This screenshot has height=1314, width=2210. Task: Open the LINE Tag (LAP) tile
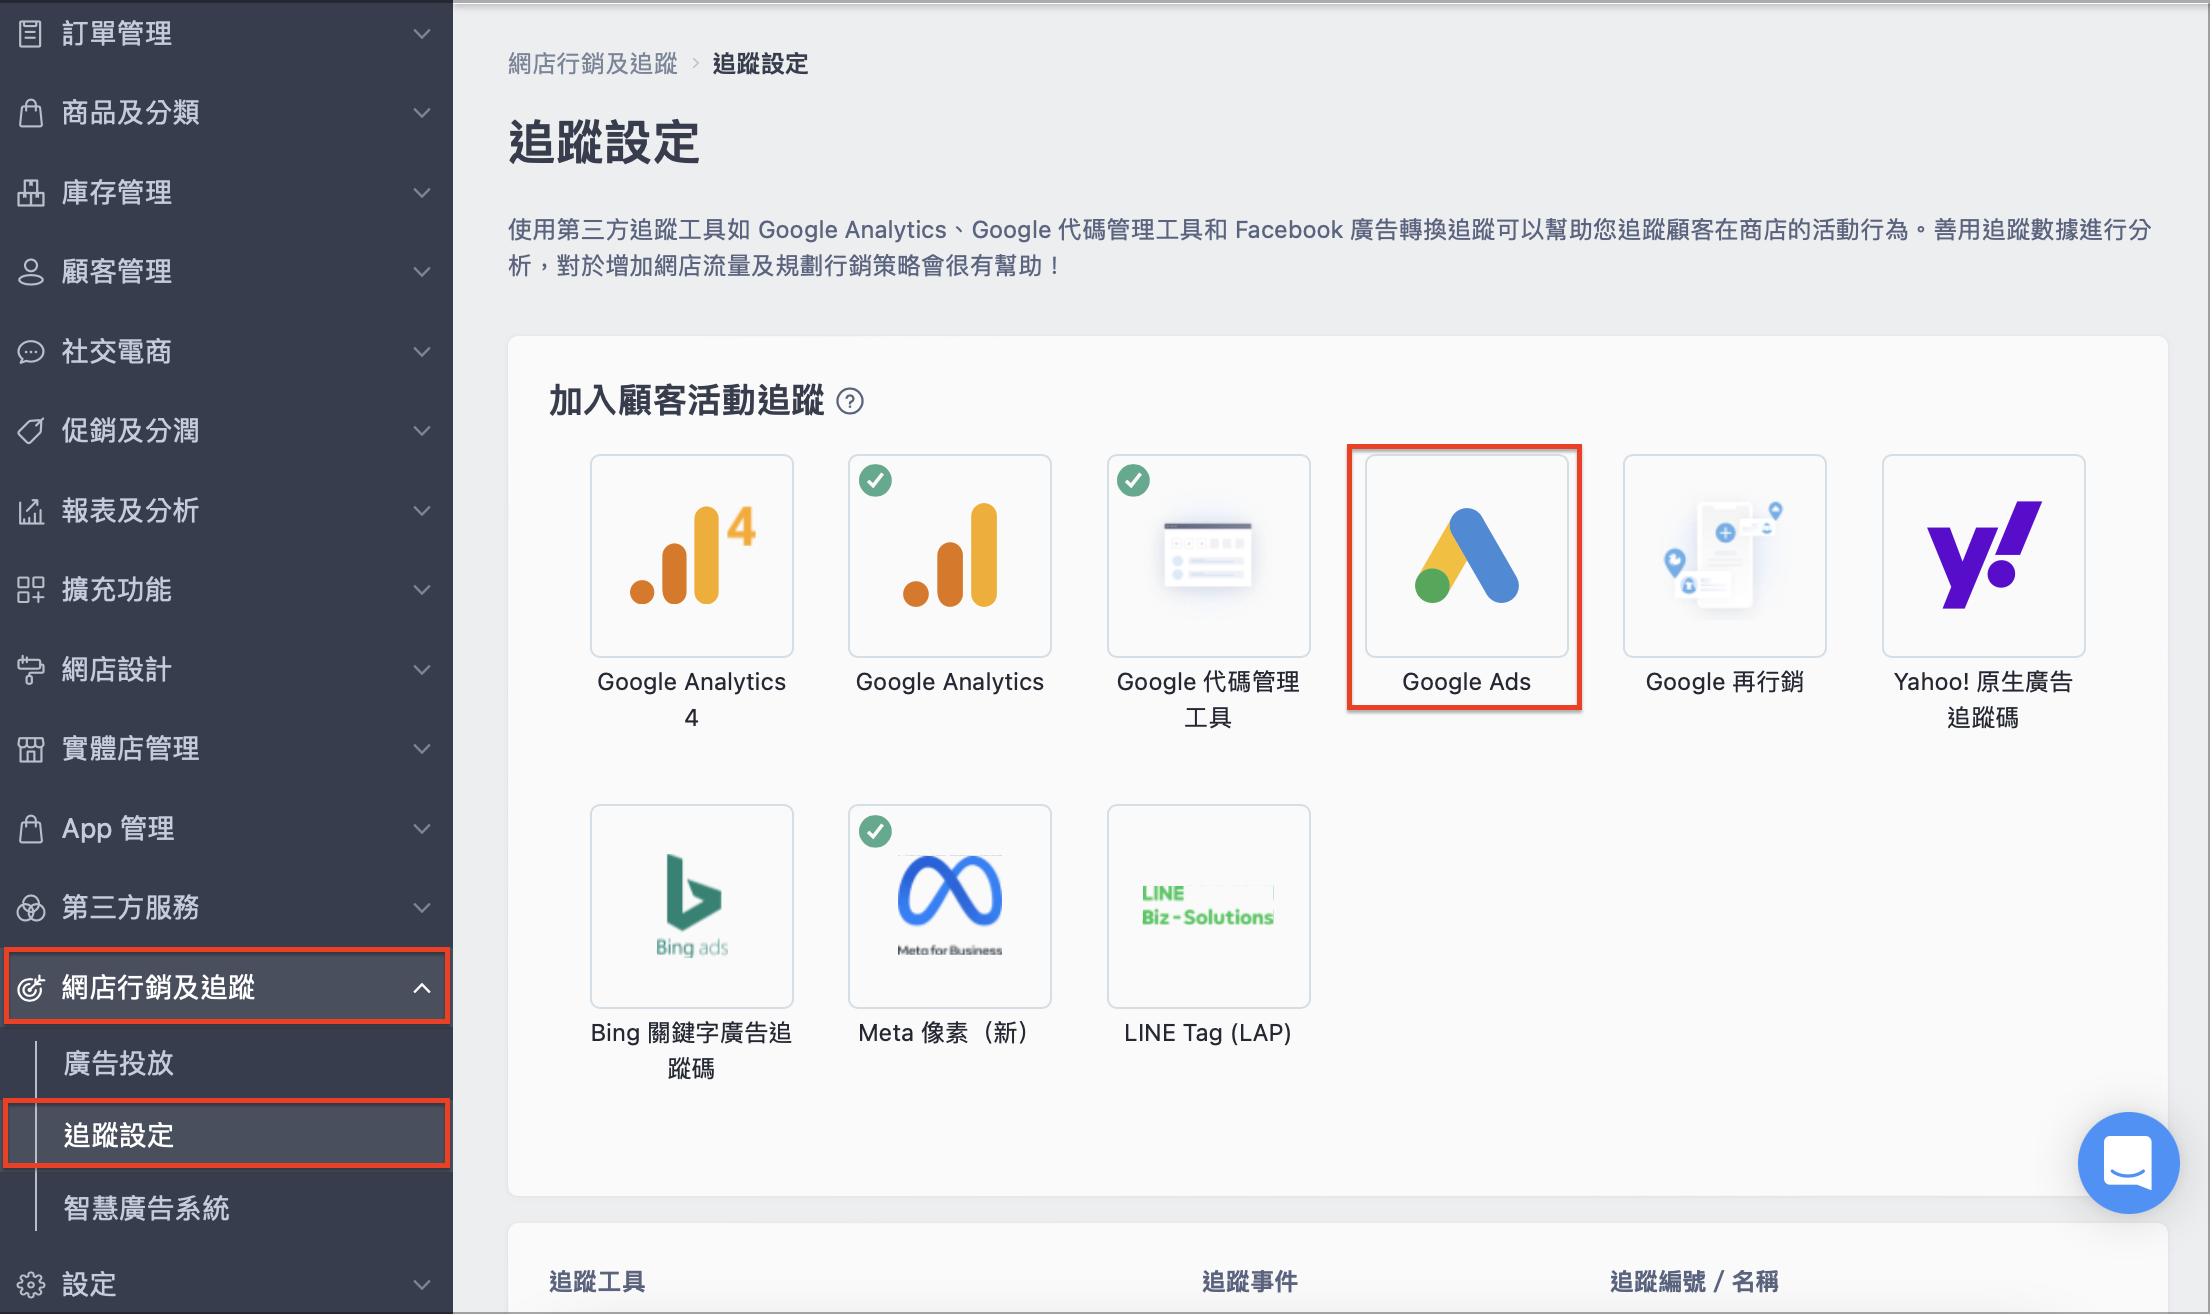click(1209, 906)
